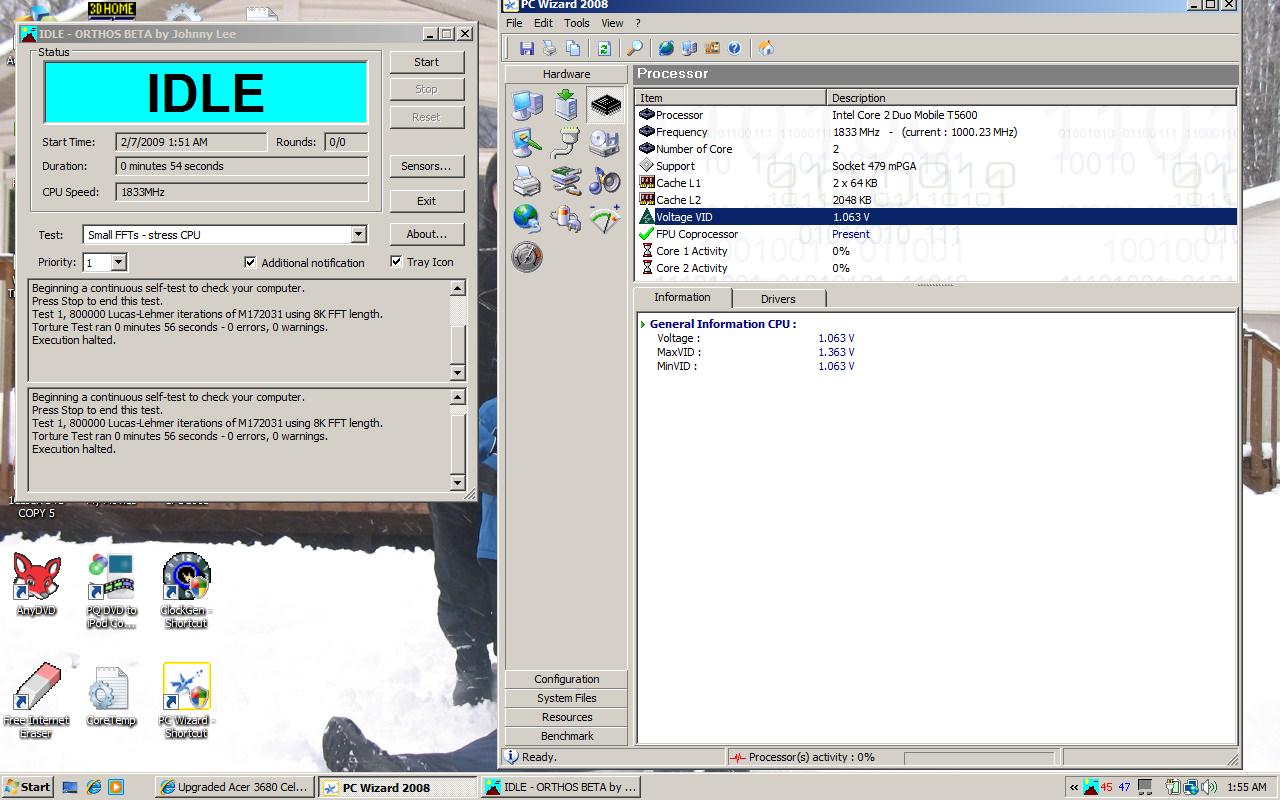
Task: Select the Frequency row in Processor list
Action: pyautogui.click(x=936, y=132)
